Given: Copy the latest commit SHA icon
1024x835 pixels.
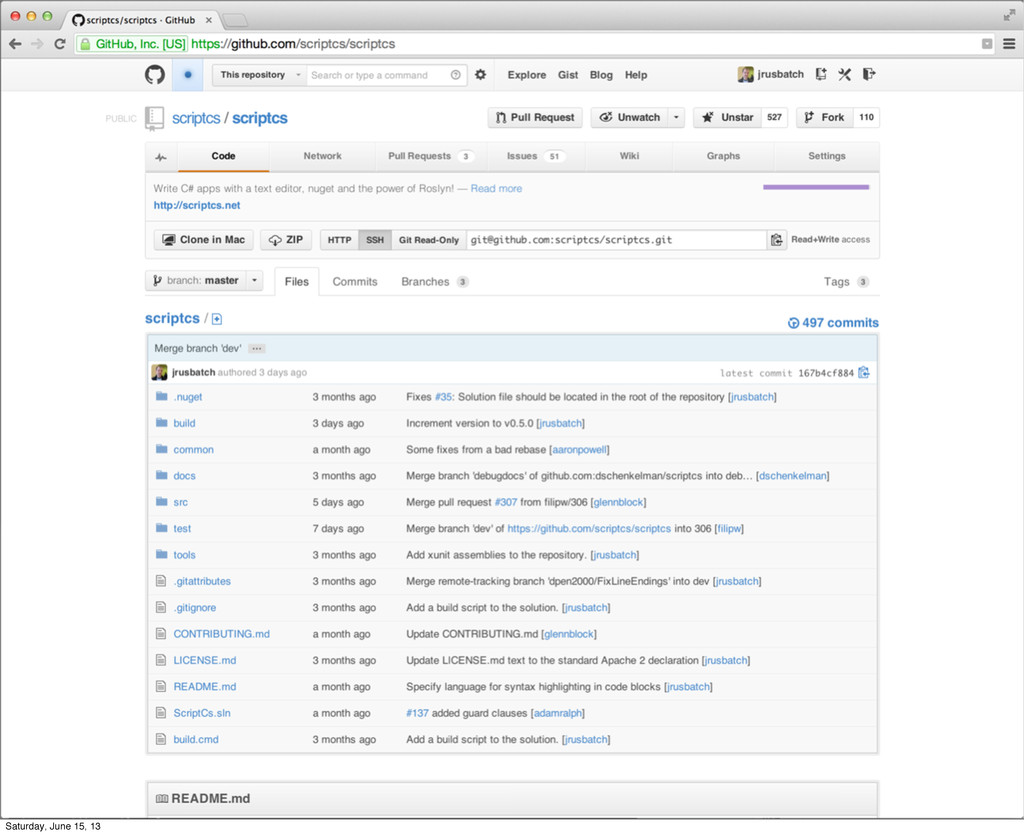Looking at the screenshot, I should [x=863, y=373].
